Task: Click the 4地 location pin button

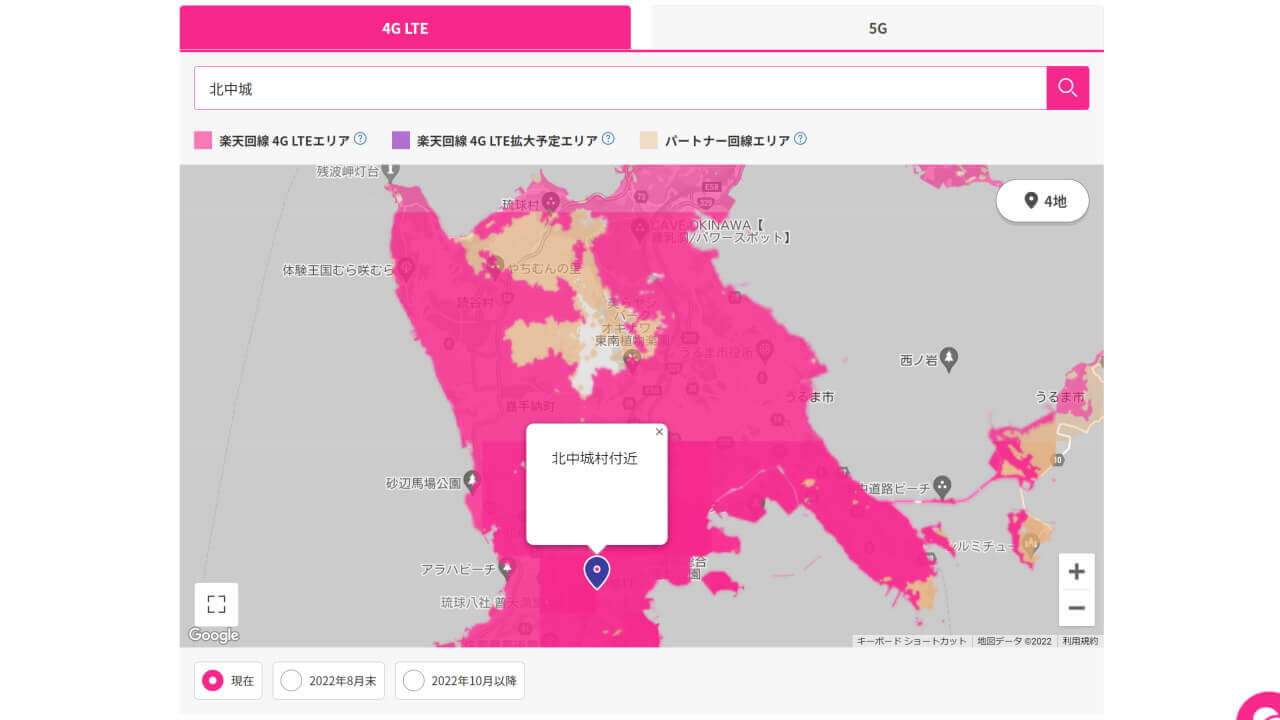Action: click(1042, 201)
